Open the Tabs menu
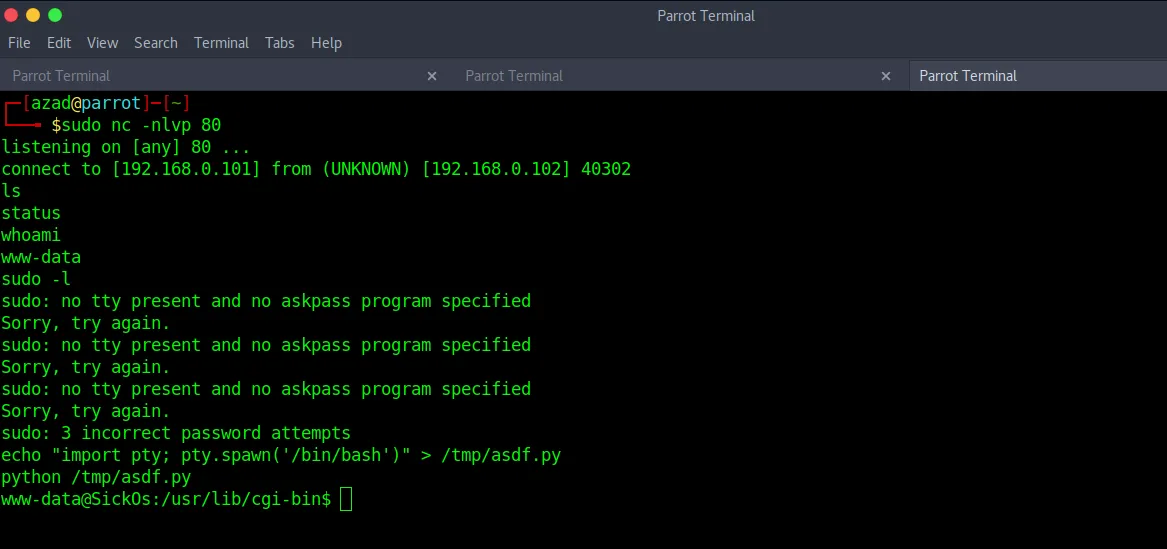Image resolution: width=1167 pixels, height=549 pixels. coord(280,43)
